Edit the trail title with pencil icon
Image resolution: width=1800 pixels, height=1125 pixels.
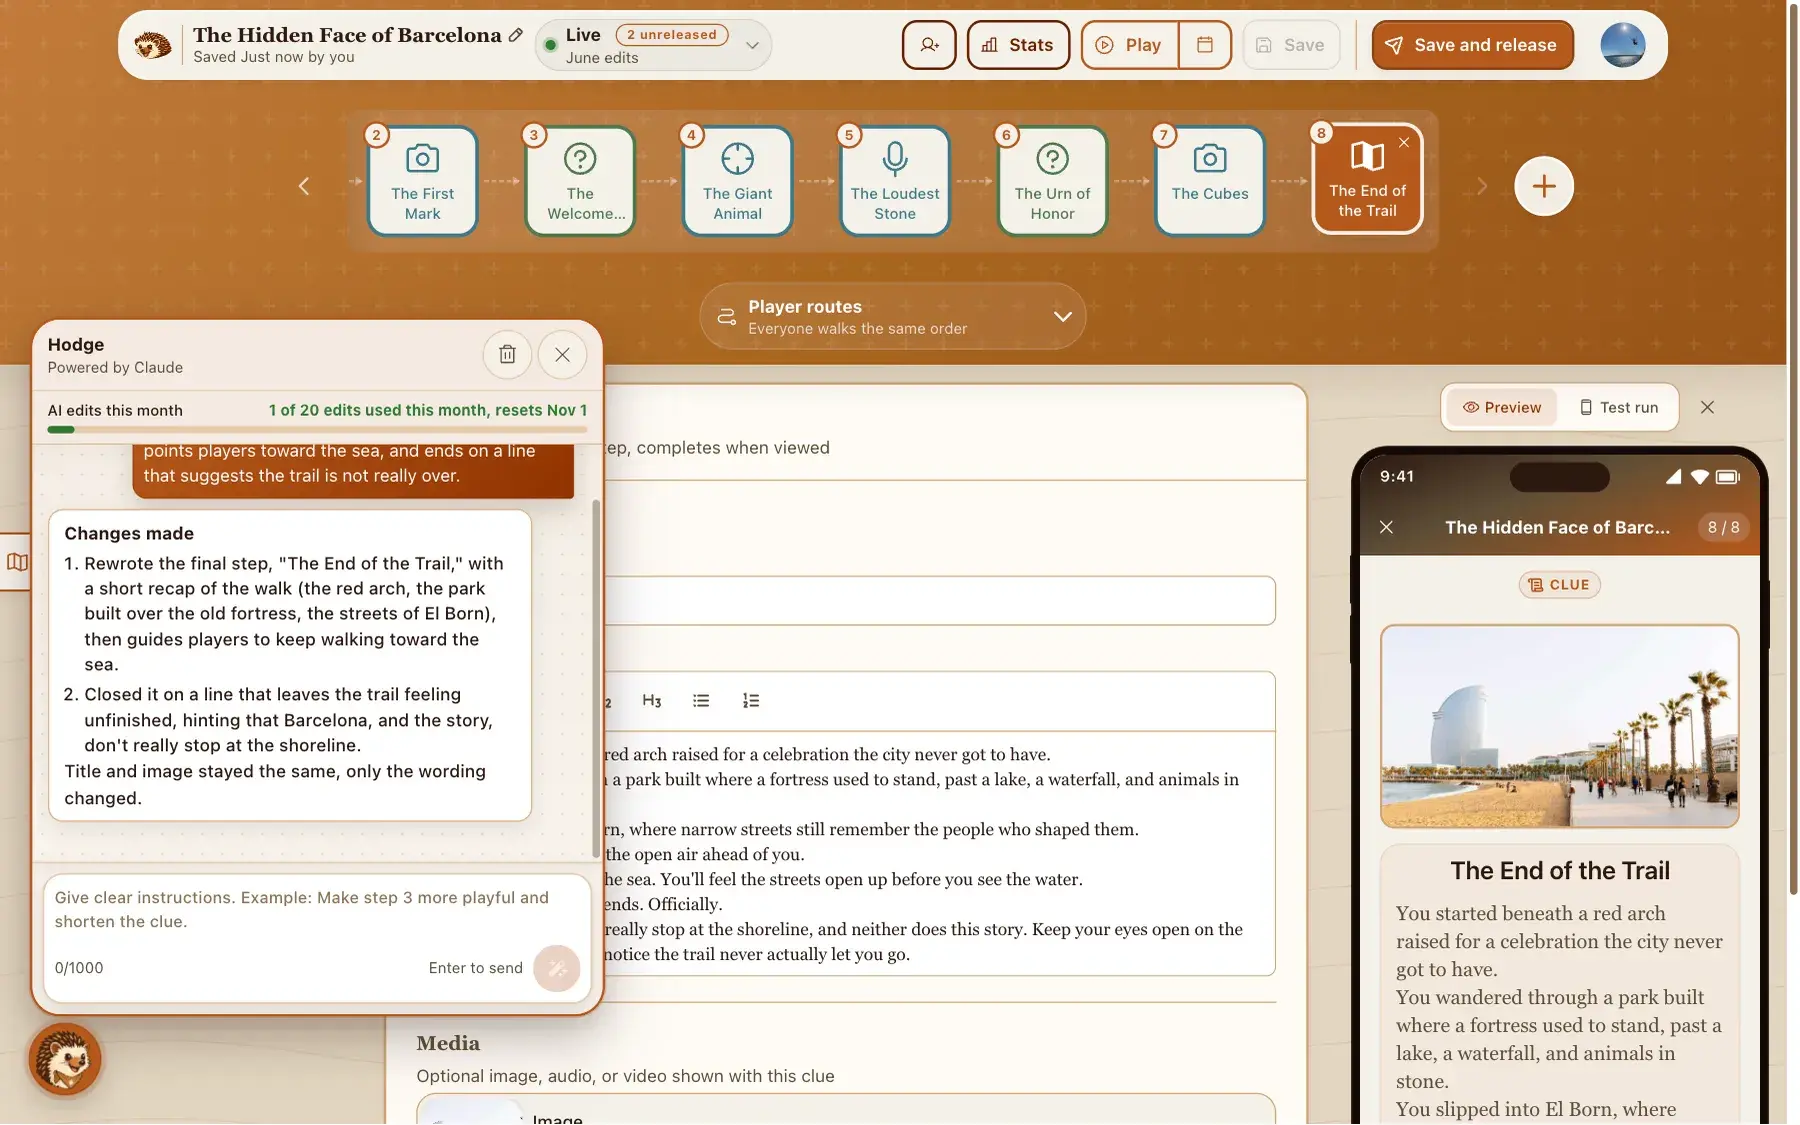[x=516, y=35]
